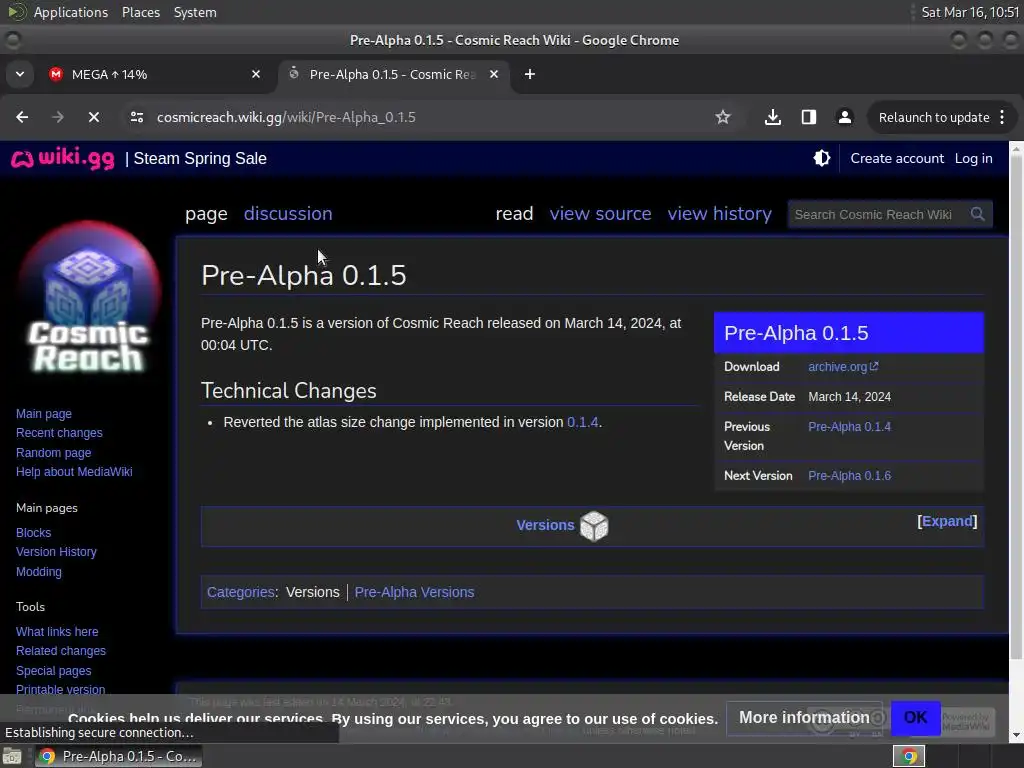Open Main page in sidebar
This screenshot has width=1024, height=768.
(44, 413)
